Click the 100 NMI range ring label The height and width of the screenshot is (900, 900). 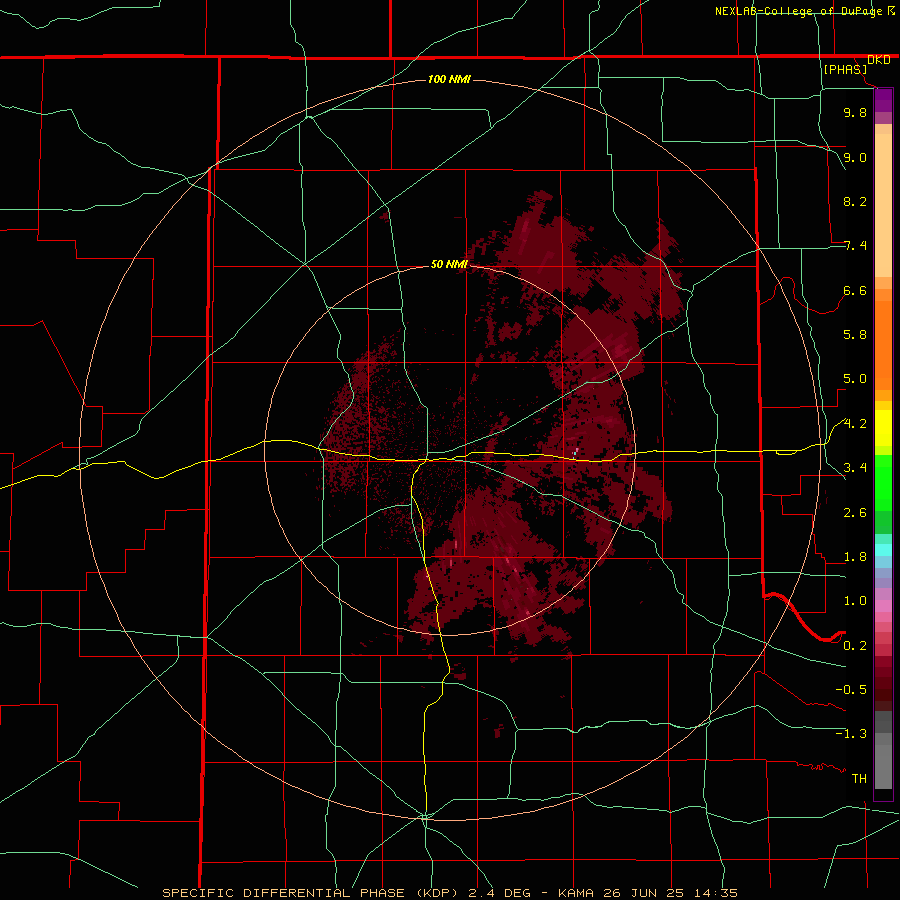[449, 79]
